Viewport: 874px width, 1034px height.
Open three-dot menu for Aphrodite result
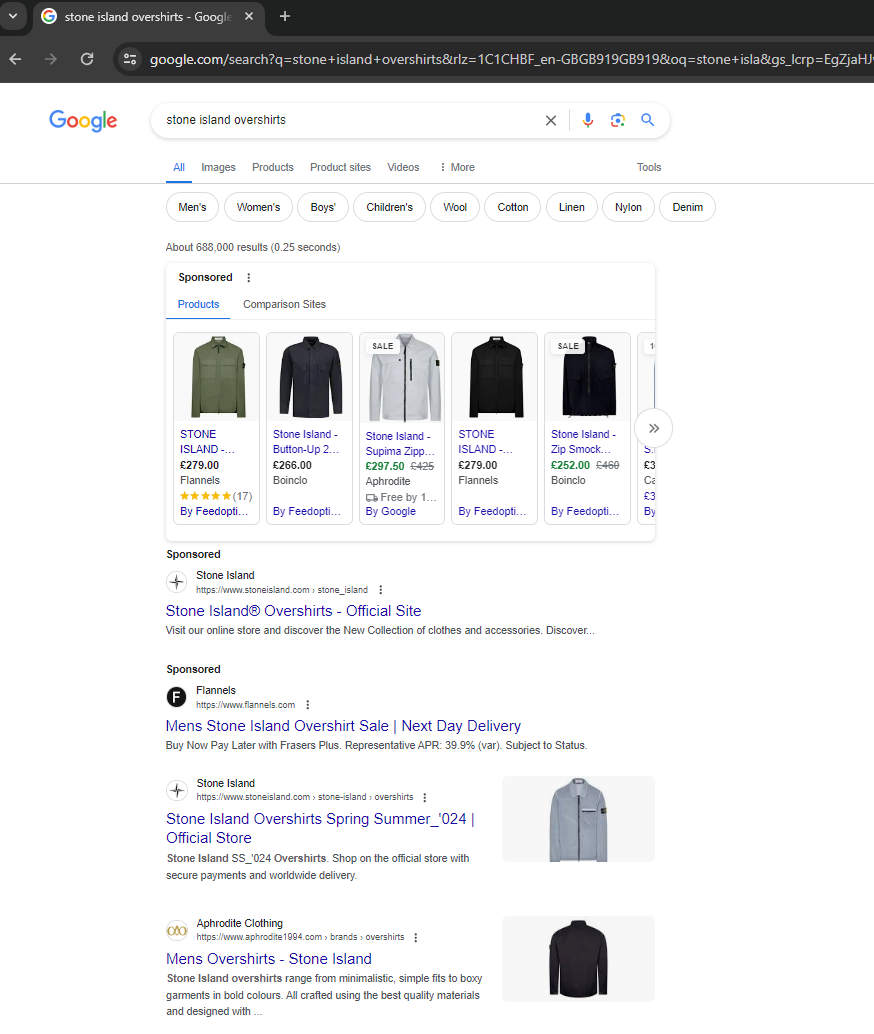[416, 938]
